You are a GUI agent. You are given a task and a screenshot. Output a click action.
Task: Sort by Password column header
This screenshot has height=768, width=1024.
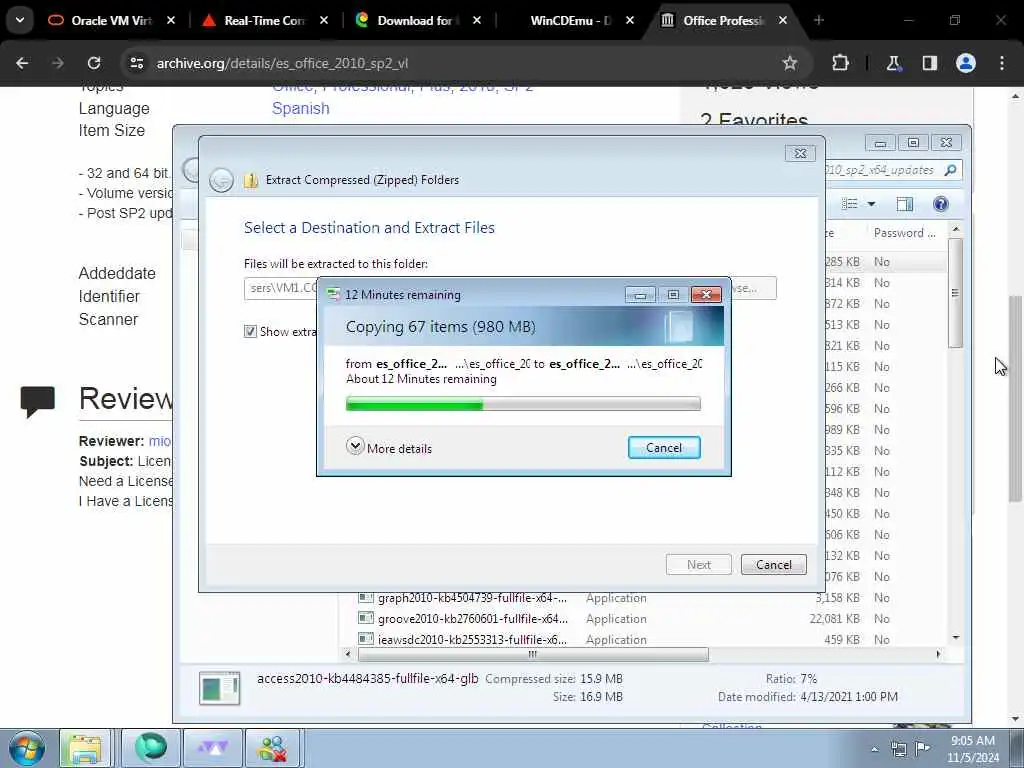(x=904, y=233)
